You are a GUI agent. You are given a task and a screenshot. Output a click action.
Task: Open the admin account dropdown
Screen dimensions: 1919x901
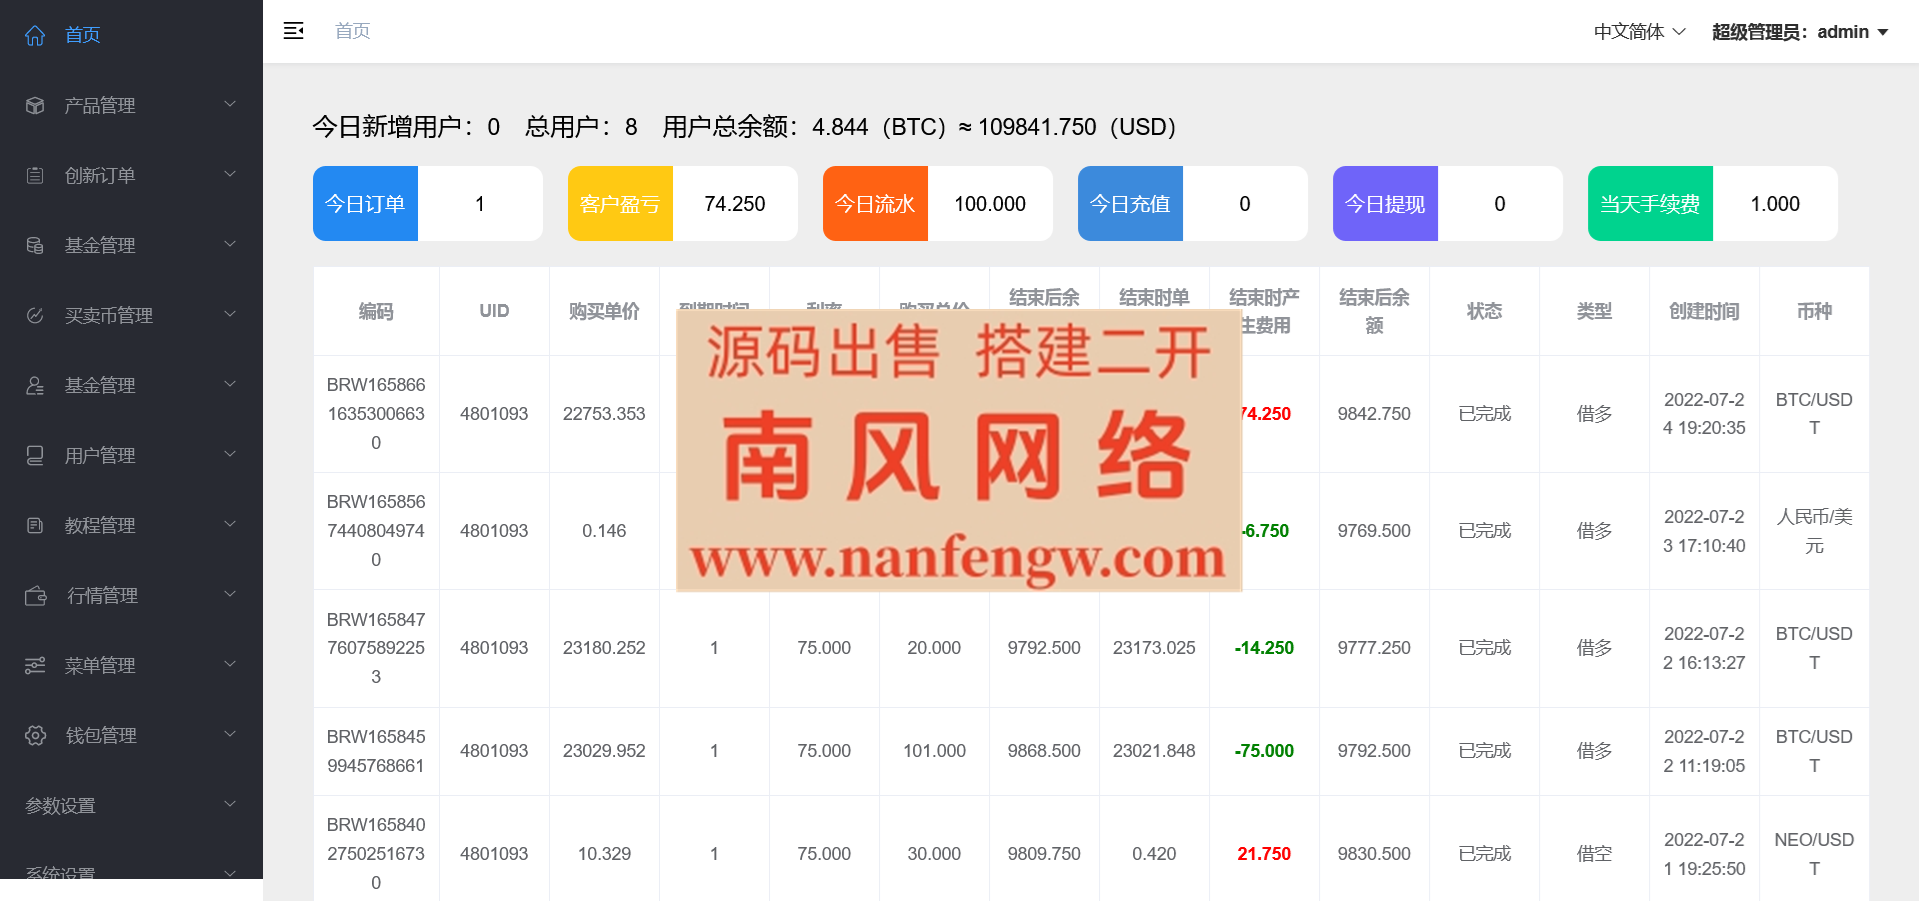click(1799, 32)
